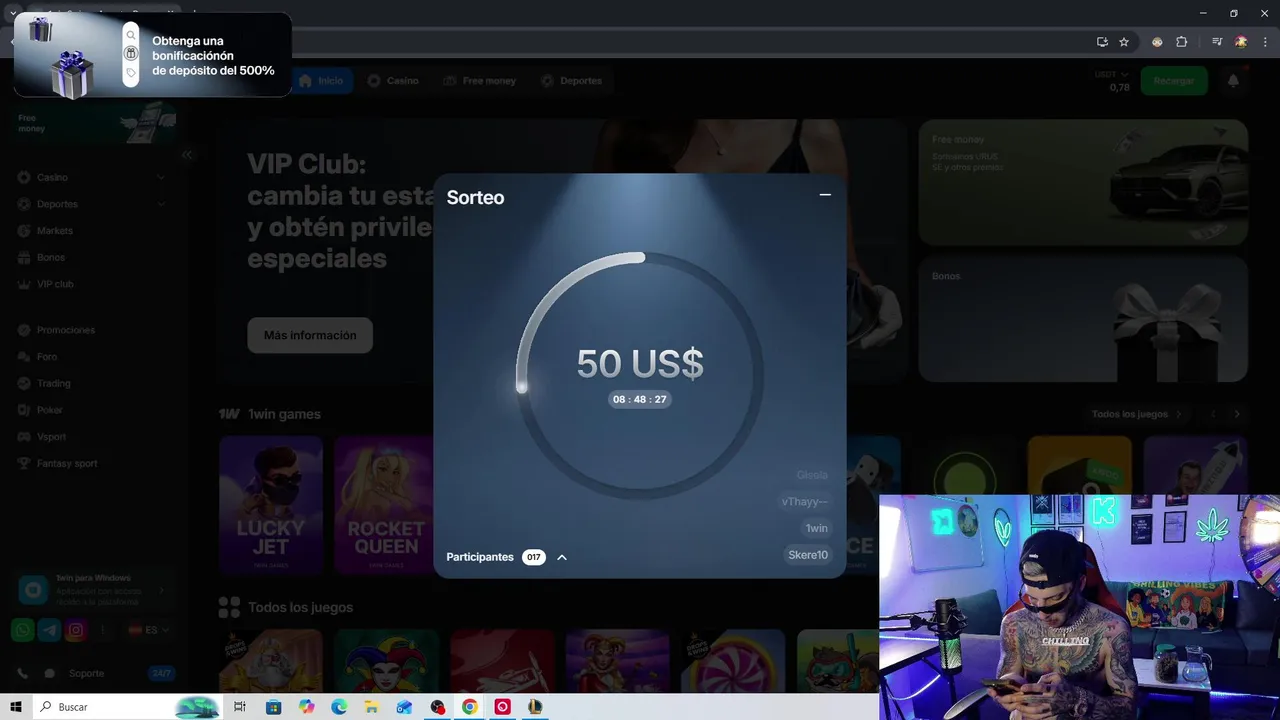Screen dimensions: 1280x720
Task: Open Task View in taskbar
Action: pyautogui.click(x=240, y=707)
